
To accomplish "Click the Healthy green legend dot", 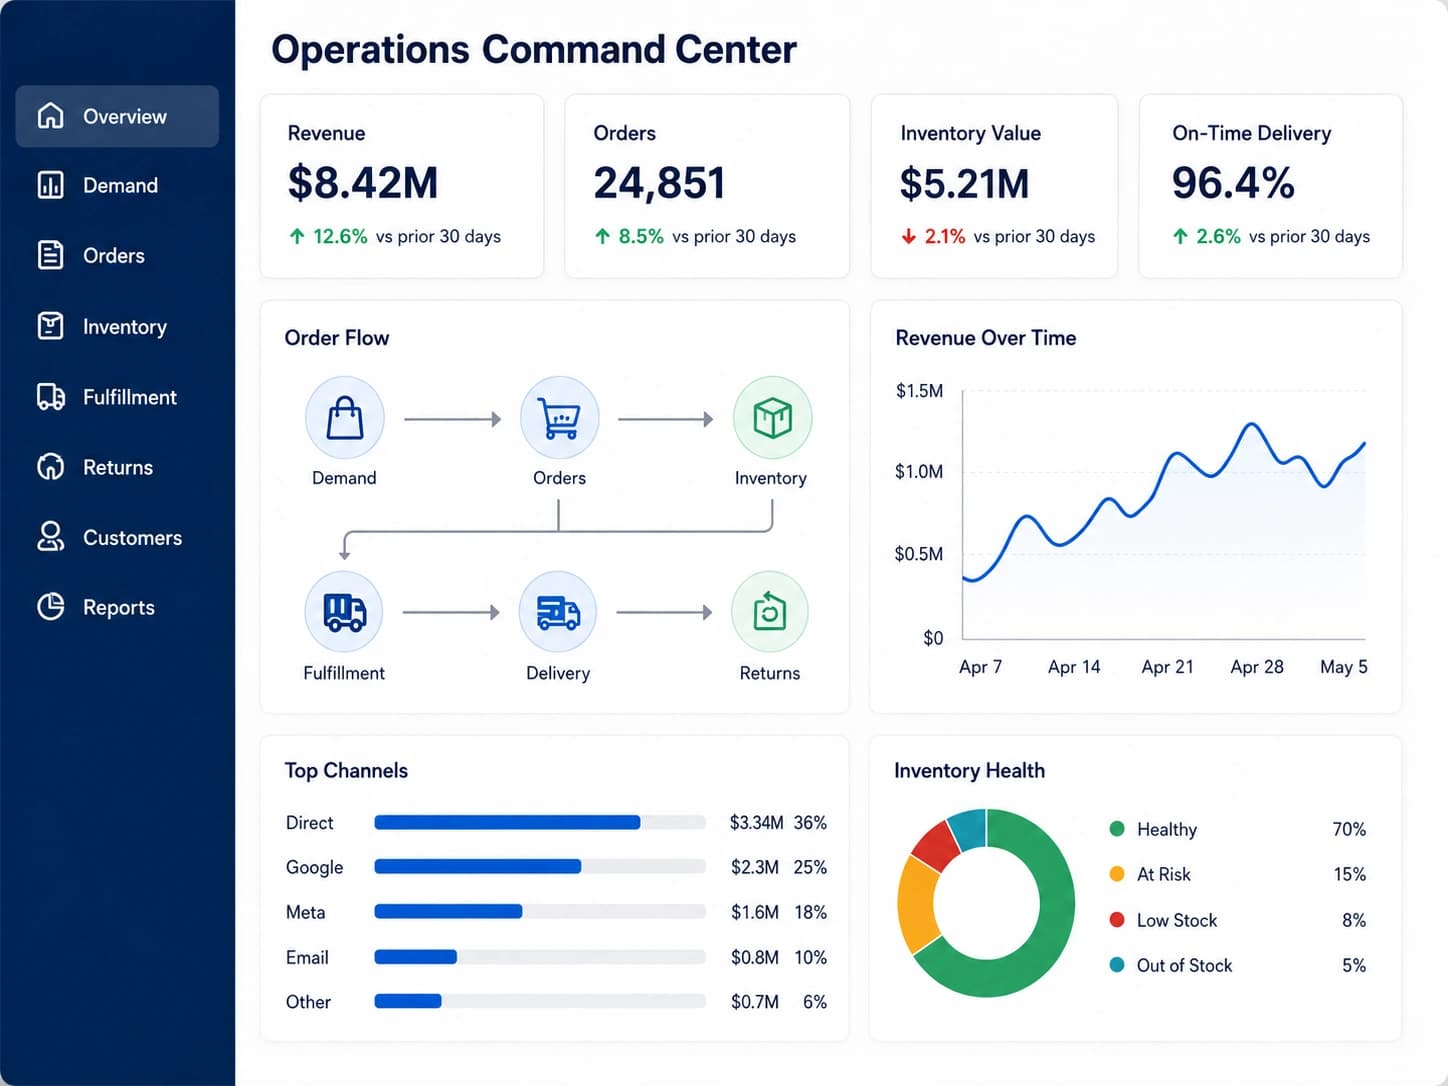I will pyautogui.click(x=1117, y=829).
